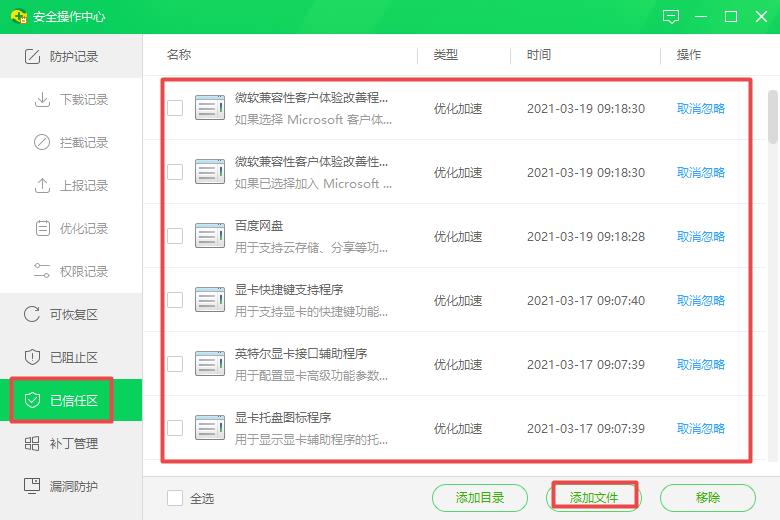This screenshot has height=520, width=780.
Task: Click the 可恢复区 restore icon
Action: pos(32,315)
